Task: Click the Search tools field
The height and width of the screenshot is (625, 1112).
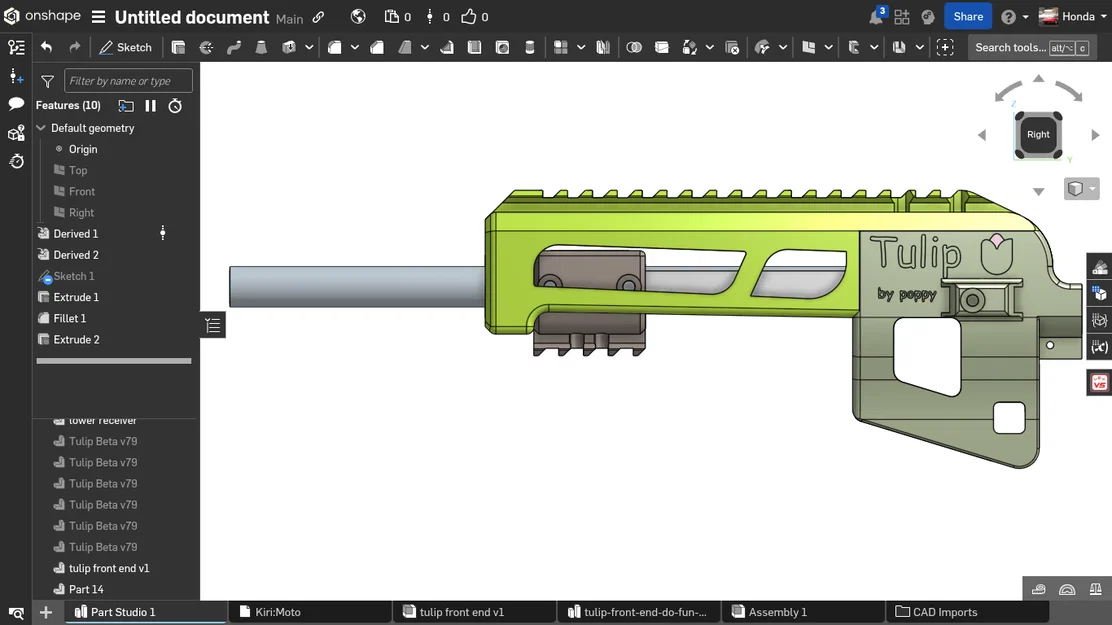Action: [1032, 48]
